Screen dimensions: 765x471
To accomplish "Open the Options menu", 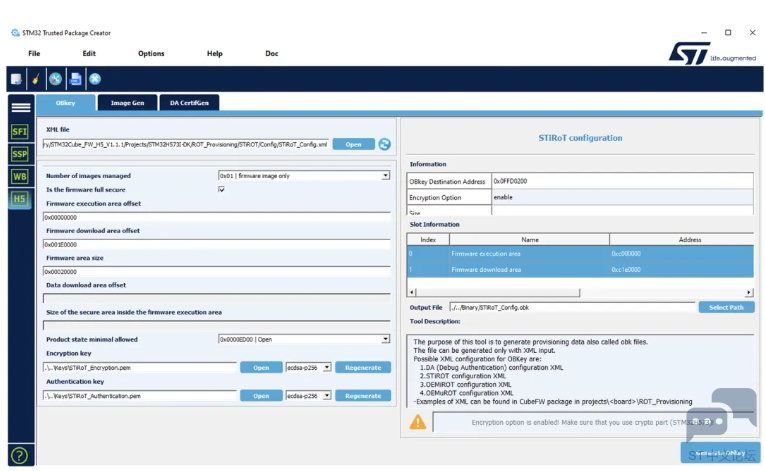I will [x=151, y=54].
